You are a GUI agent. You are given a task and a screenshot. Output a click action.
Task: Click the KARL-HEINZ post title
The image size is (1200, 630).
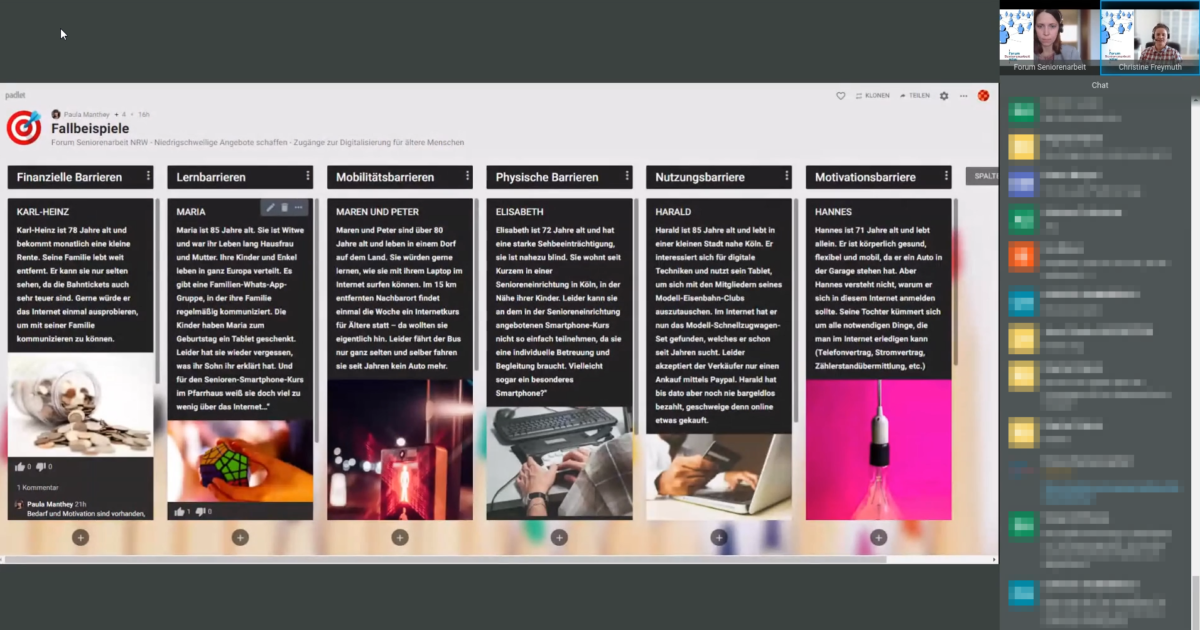pos(43,212)
